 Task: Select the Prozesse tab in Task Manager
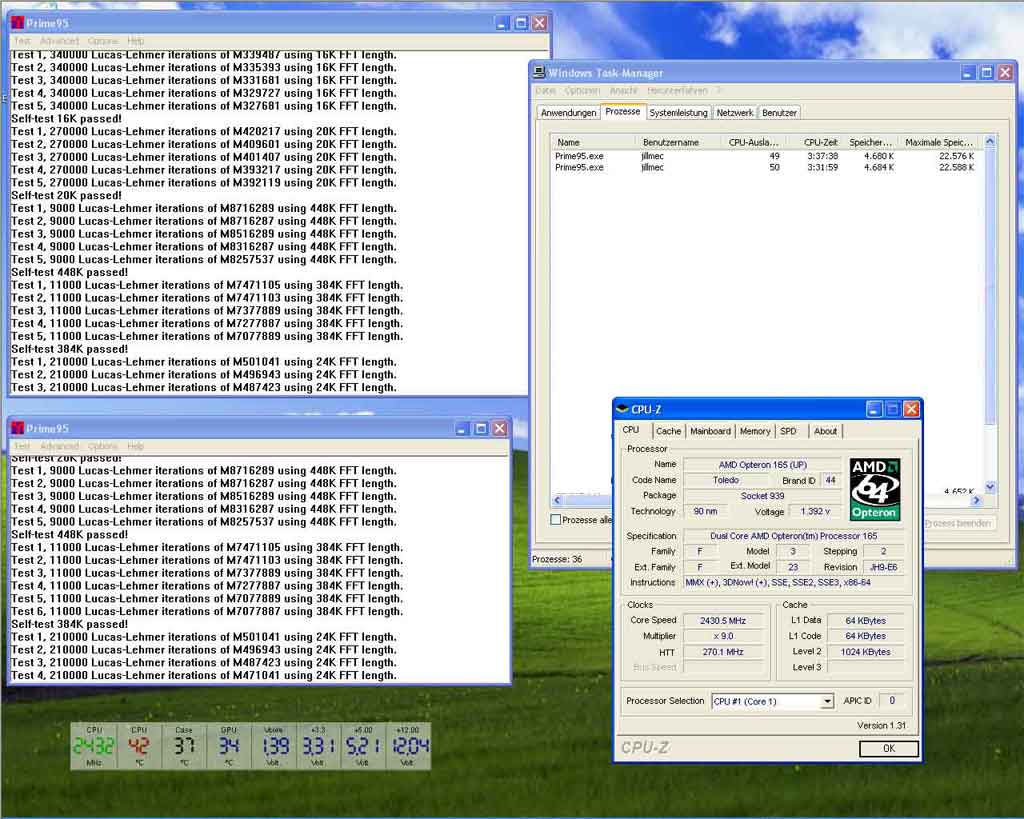click(x=622, y=112)
